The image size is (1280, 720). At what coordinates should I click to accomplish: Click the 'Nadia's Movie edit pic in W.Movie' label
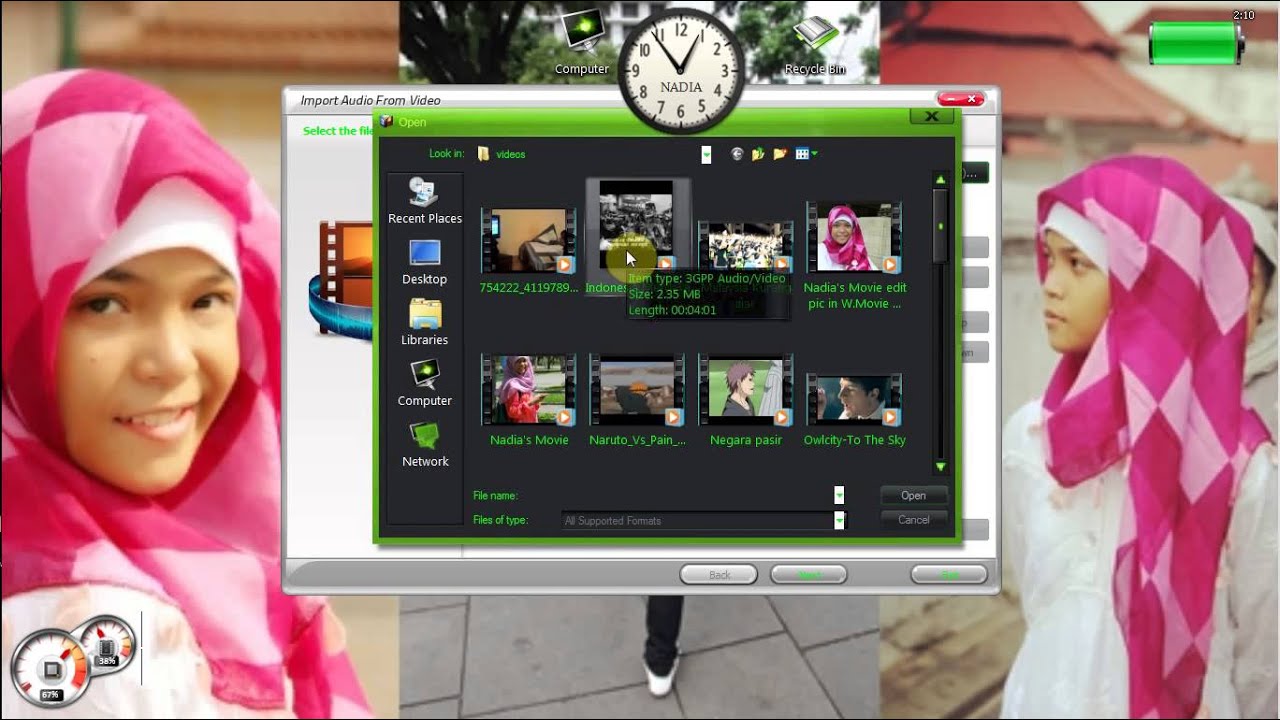[x=855, y=296]
